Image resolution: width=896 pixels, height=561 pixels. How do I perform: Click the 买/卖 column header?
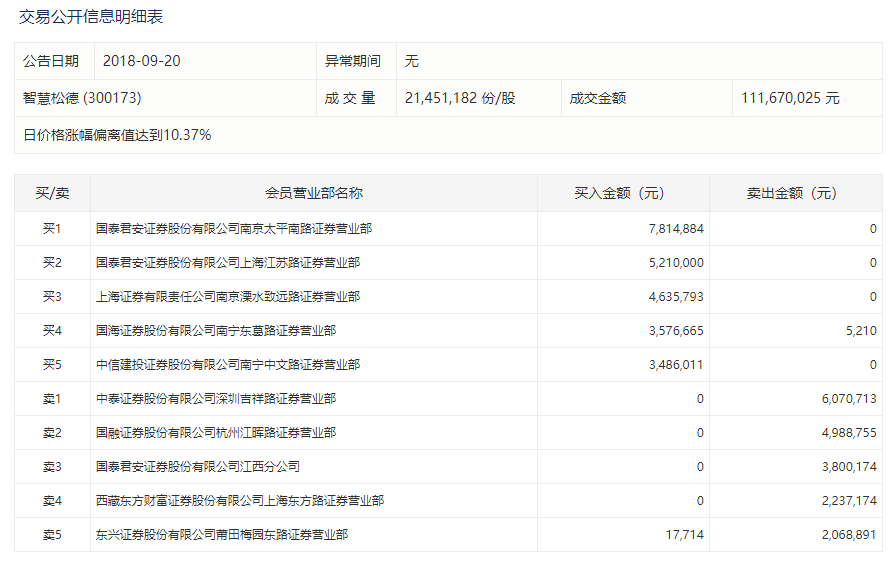click(52, 193)
